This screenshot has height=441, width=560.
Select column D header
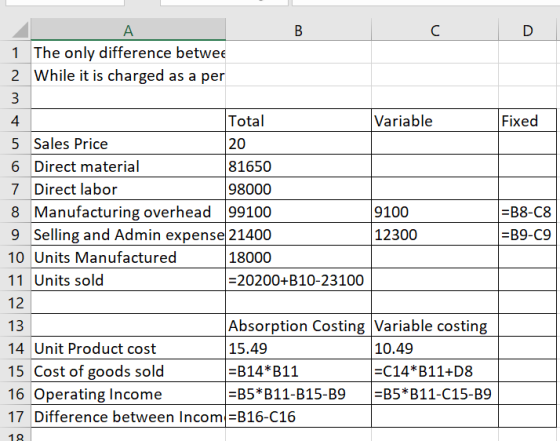528,30
